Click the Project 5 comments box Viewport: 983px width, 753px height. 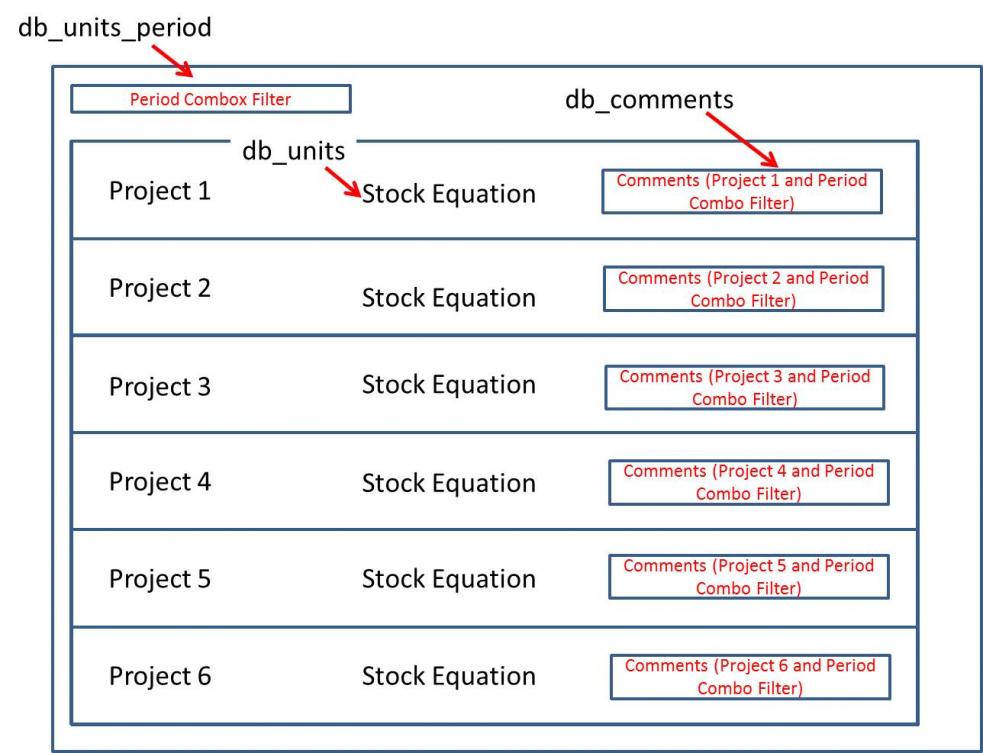click(x=748, y=576)
